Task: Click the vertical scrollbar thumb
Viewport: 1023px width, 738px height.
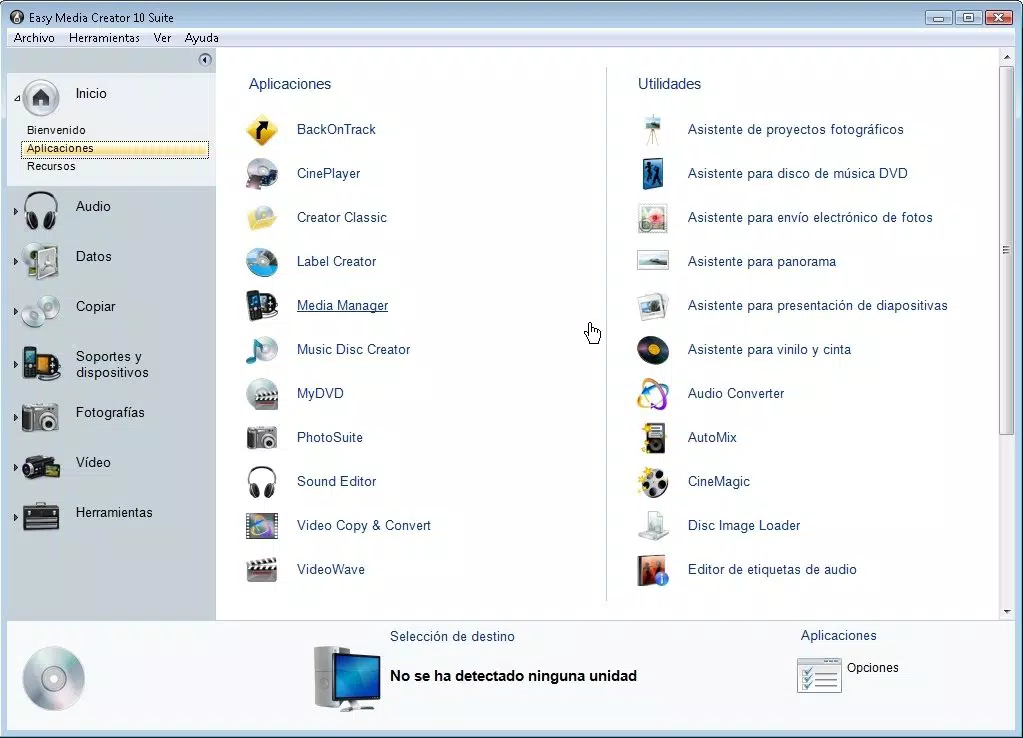Action: [x=1006, y=250]
